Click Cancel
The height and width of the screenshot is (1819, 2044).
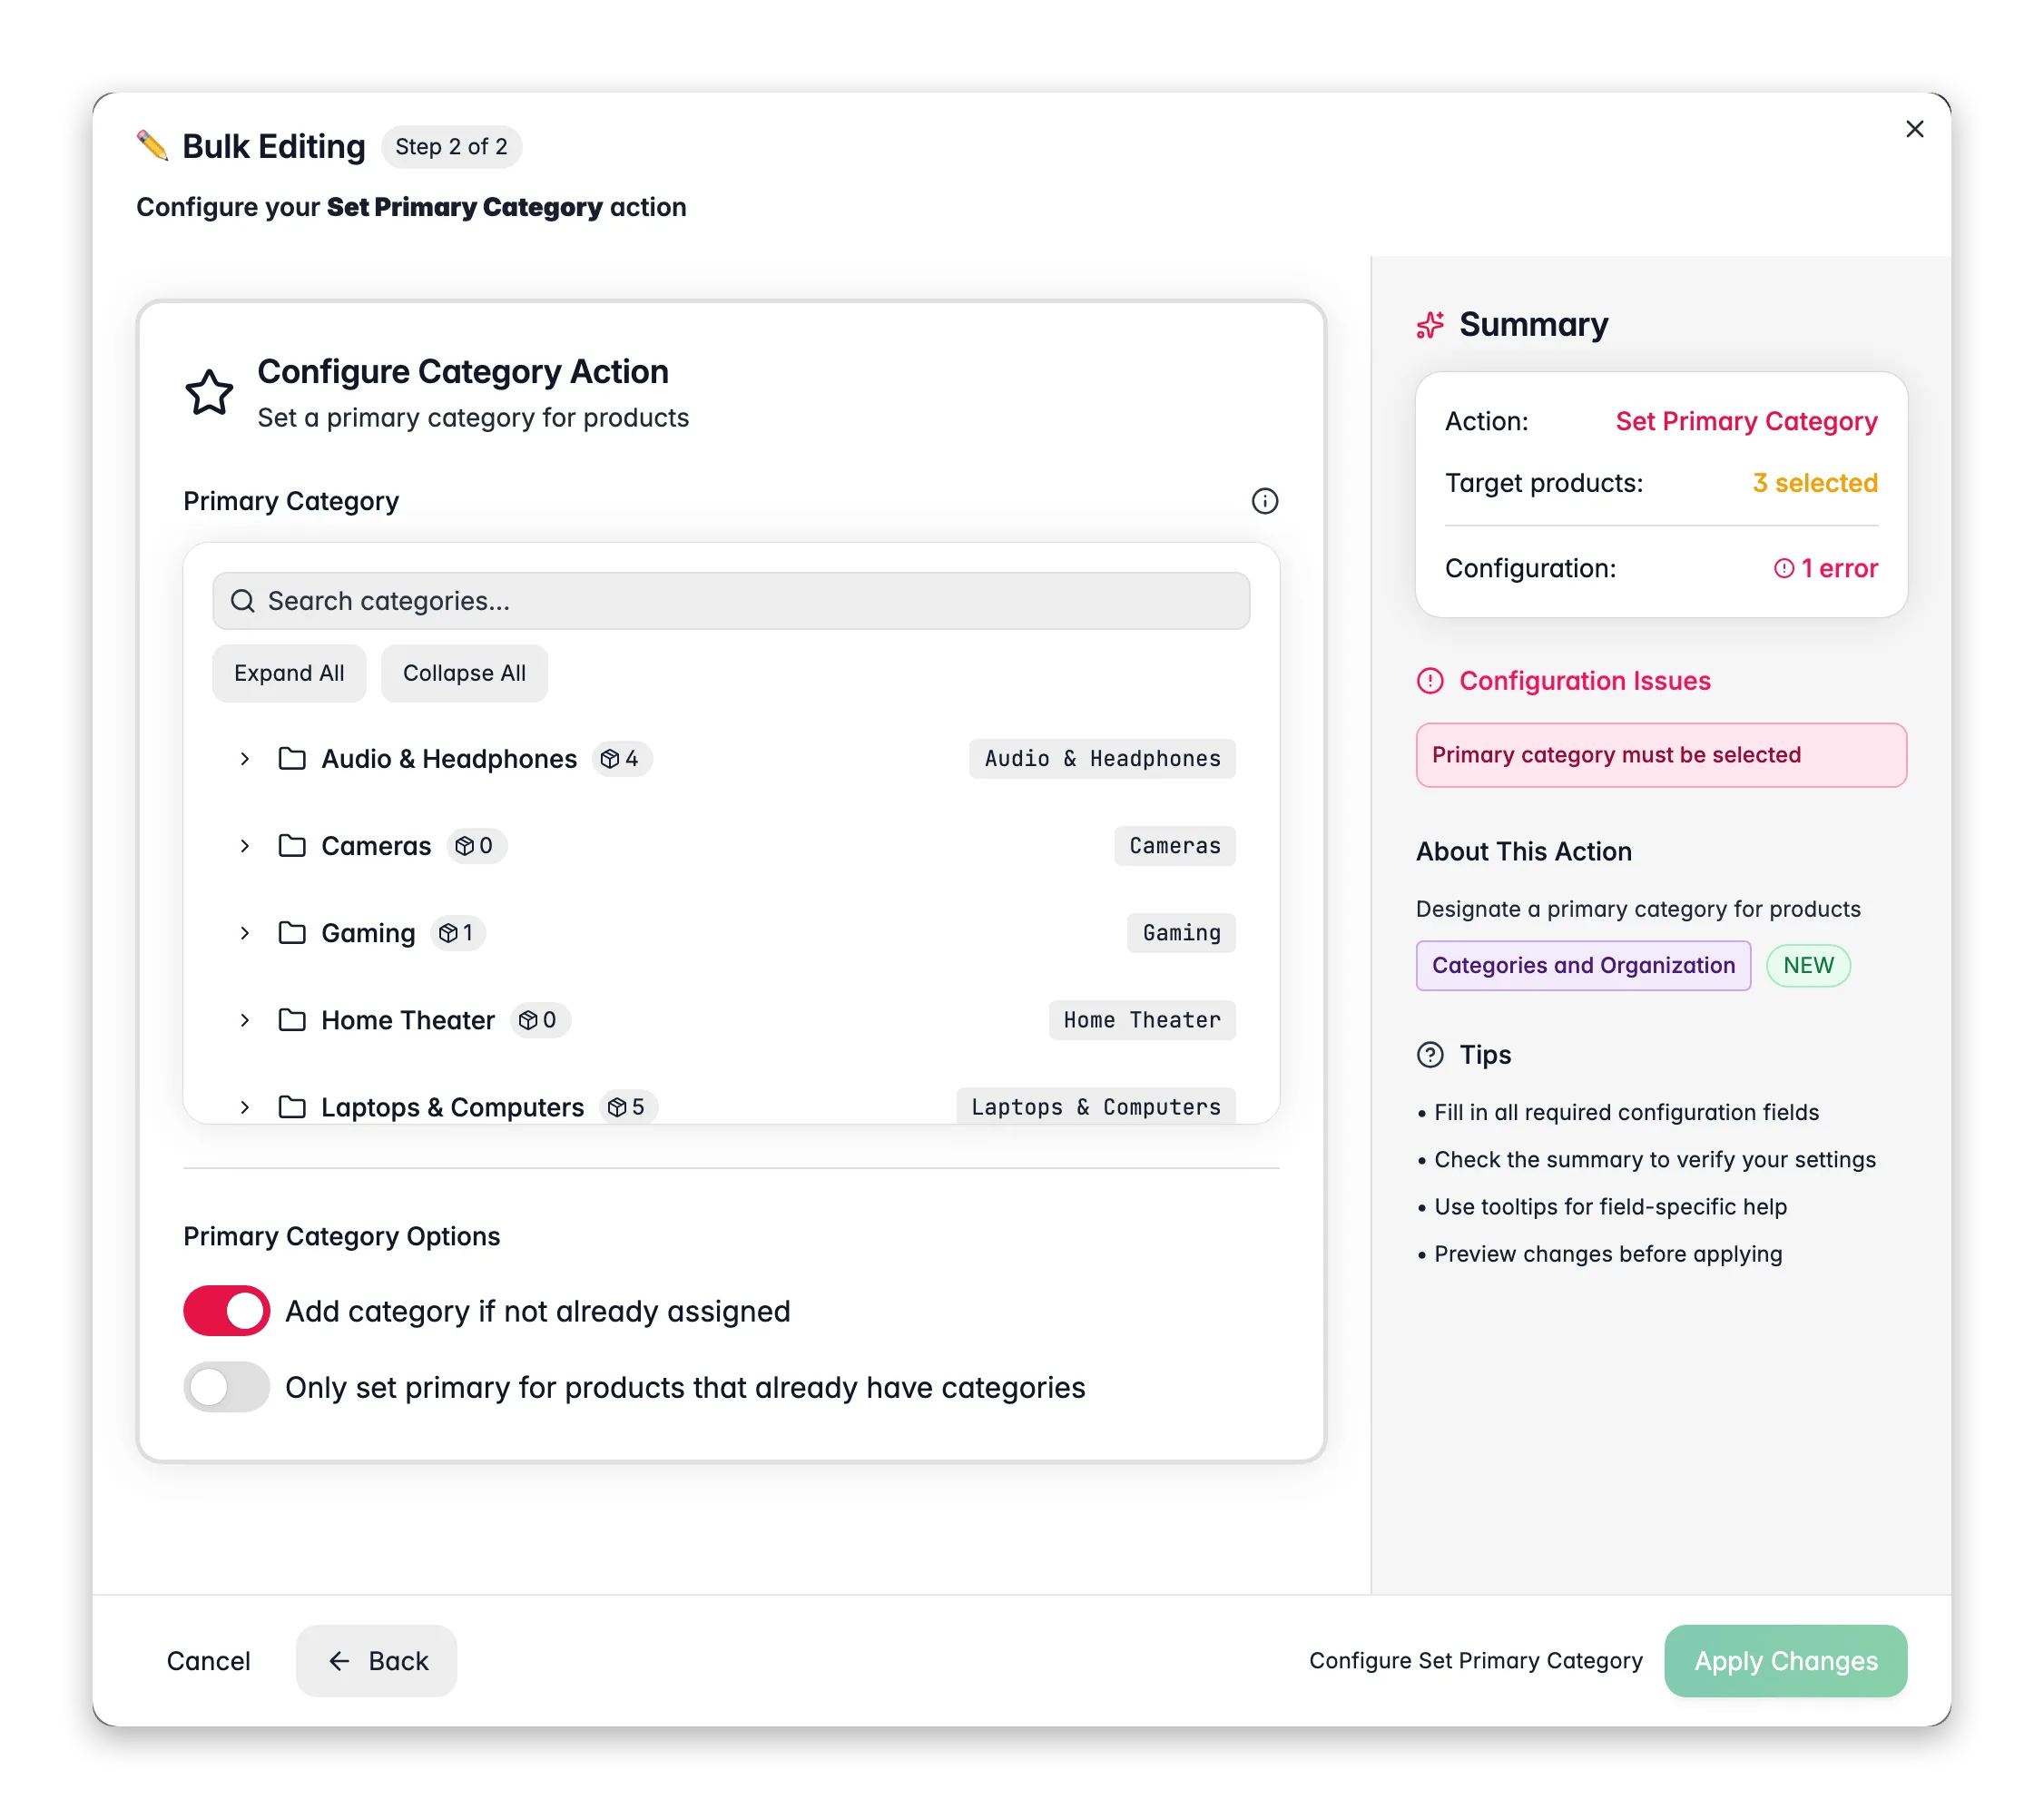pos(208,1661)
